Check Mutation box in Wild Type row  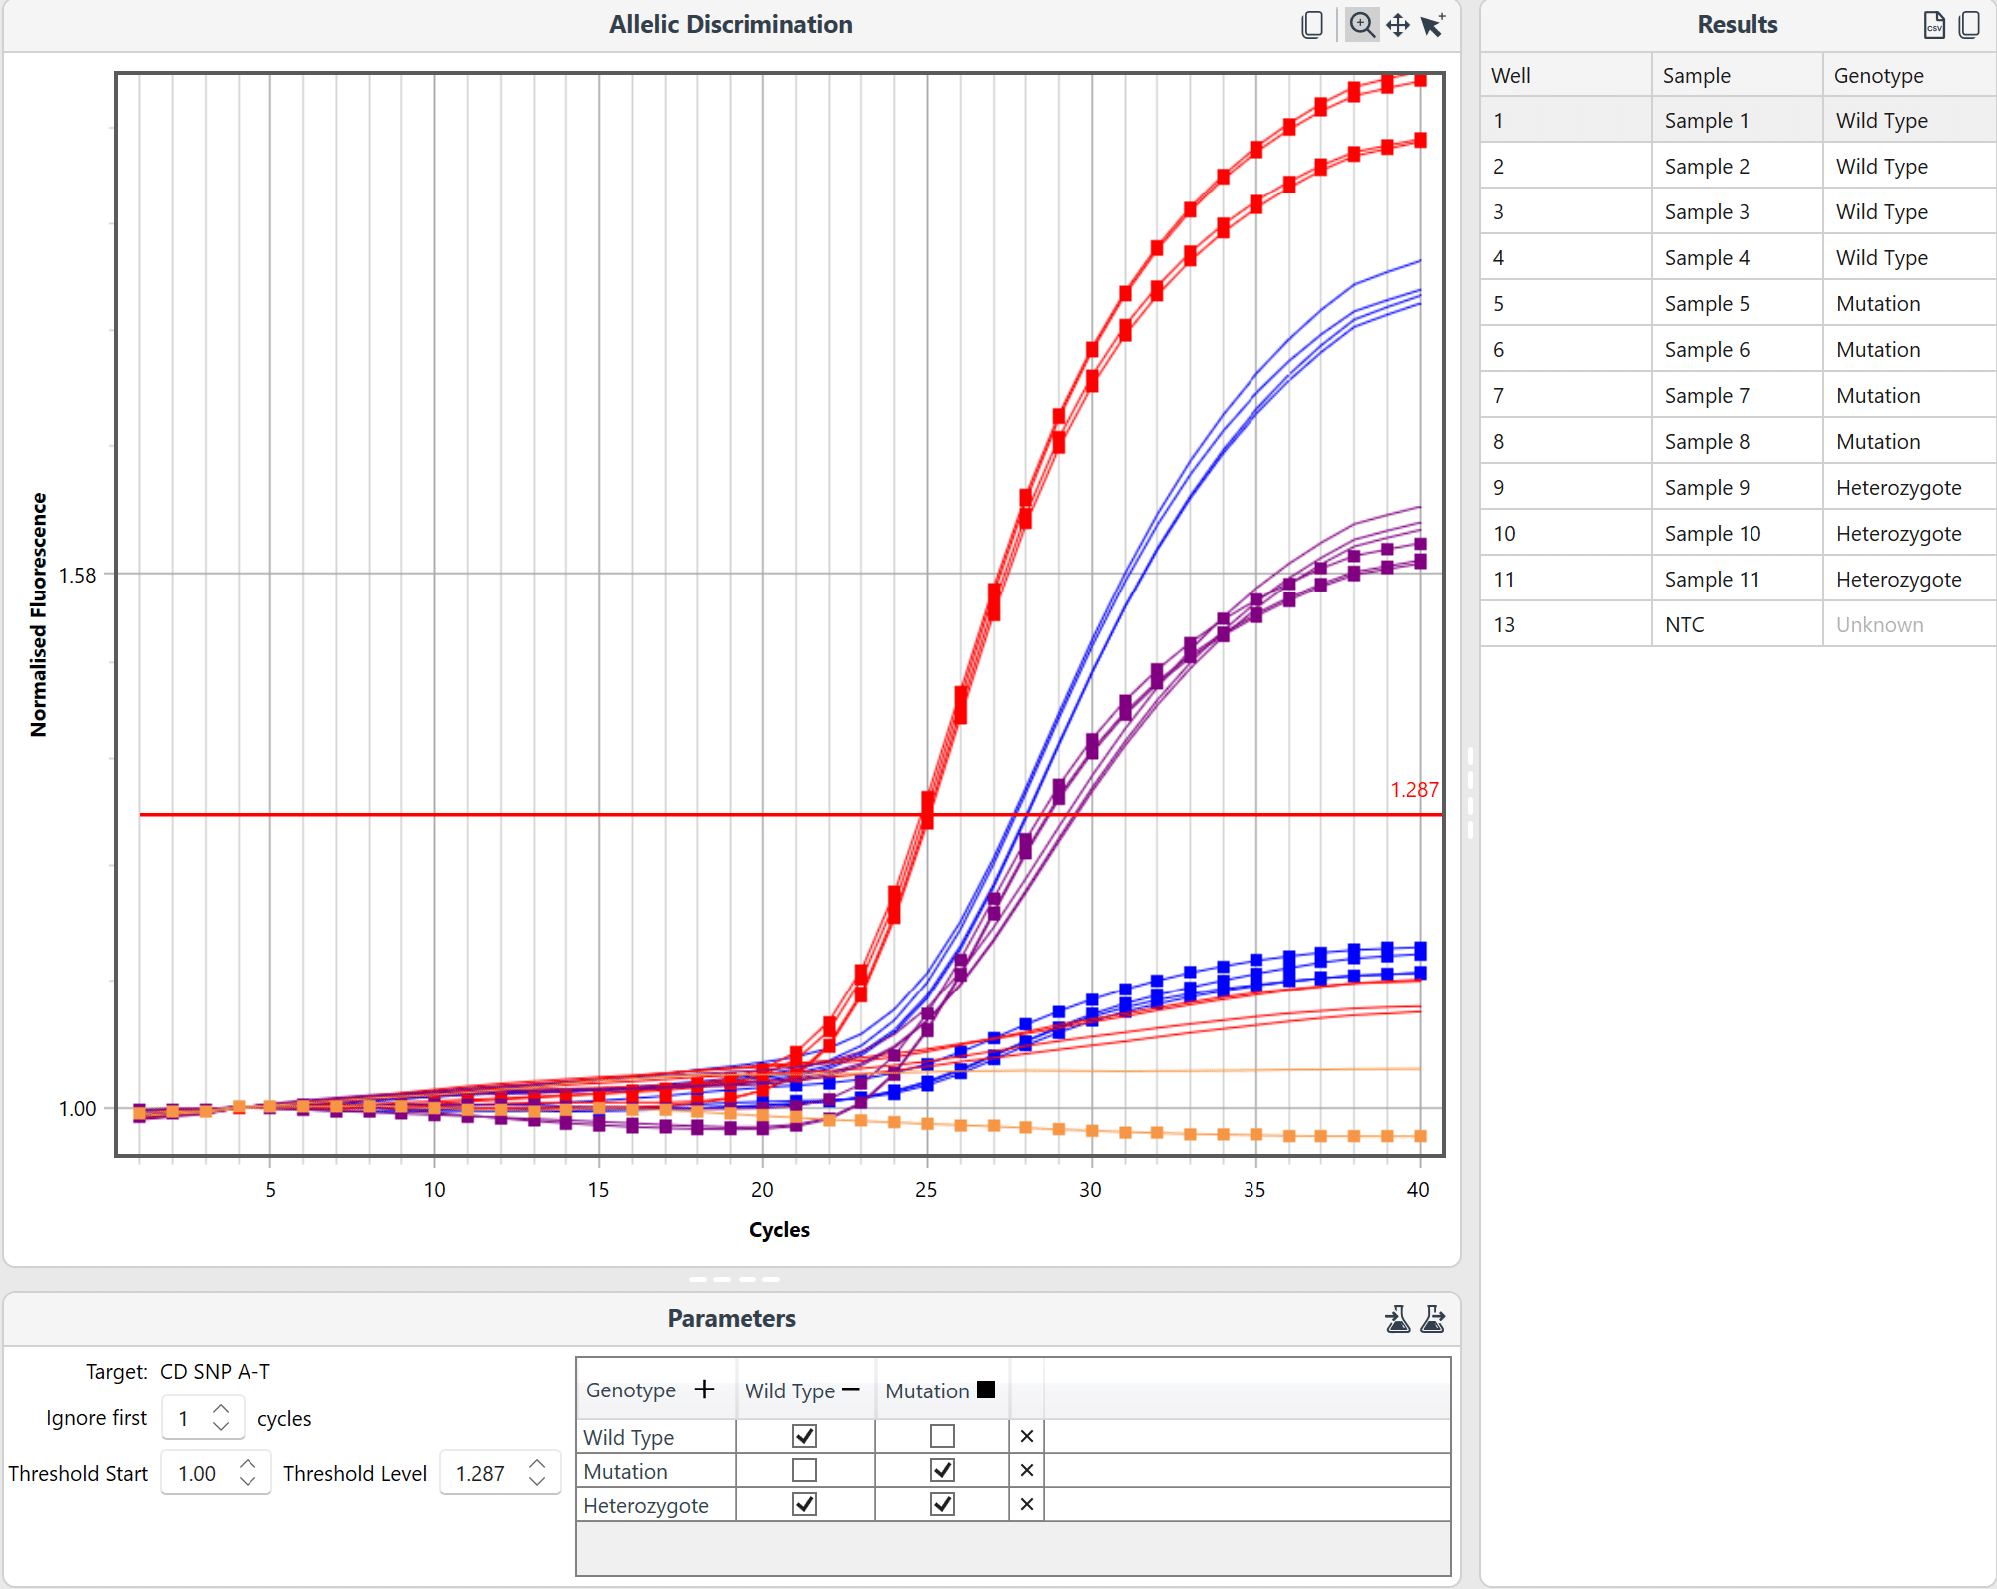point(942,1436)
